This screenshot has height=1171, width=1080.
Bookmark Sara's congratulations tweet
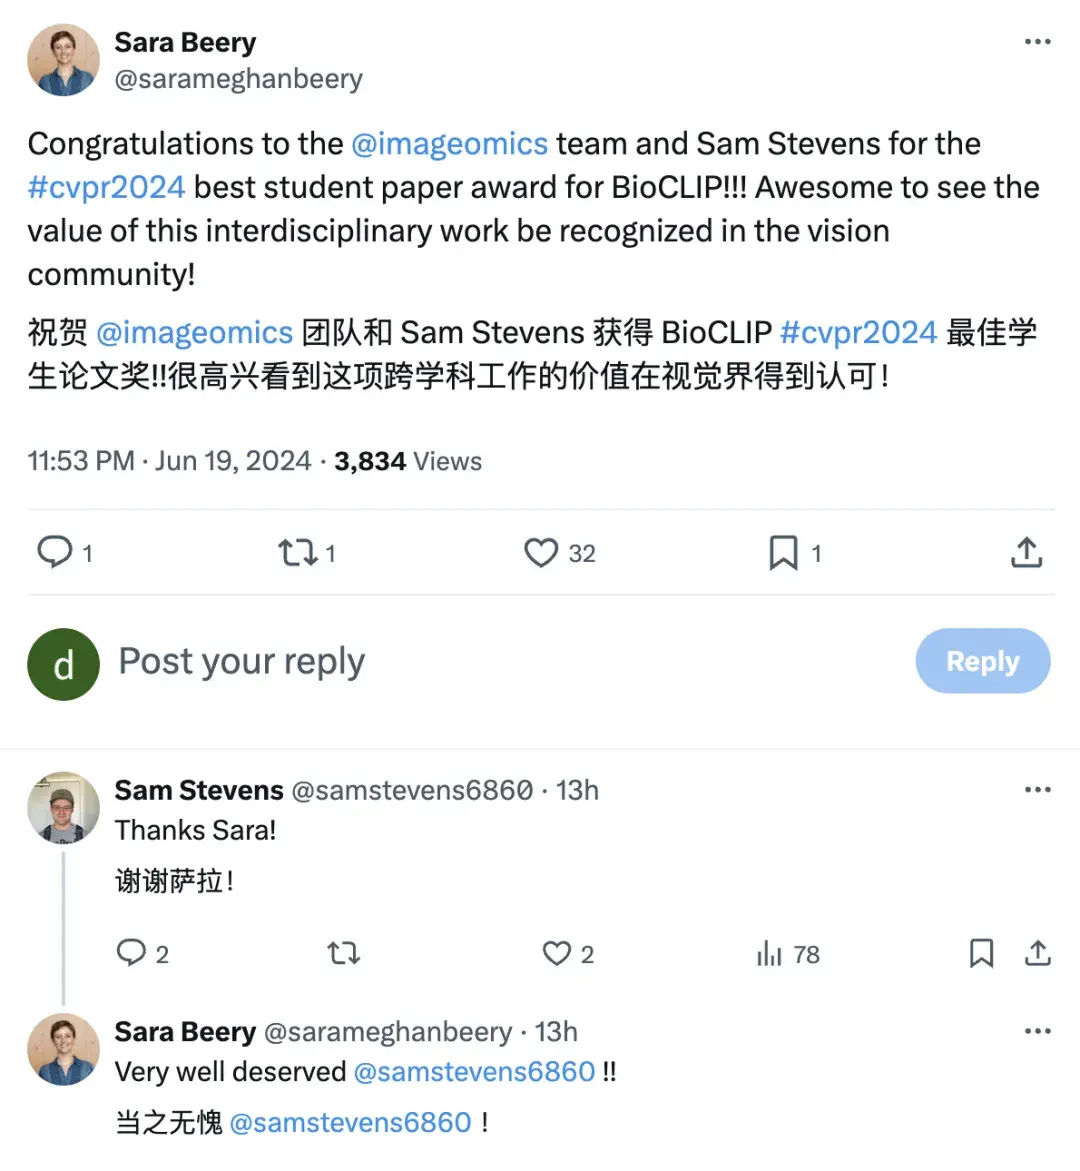click(781, 551)
